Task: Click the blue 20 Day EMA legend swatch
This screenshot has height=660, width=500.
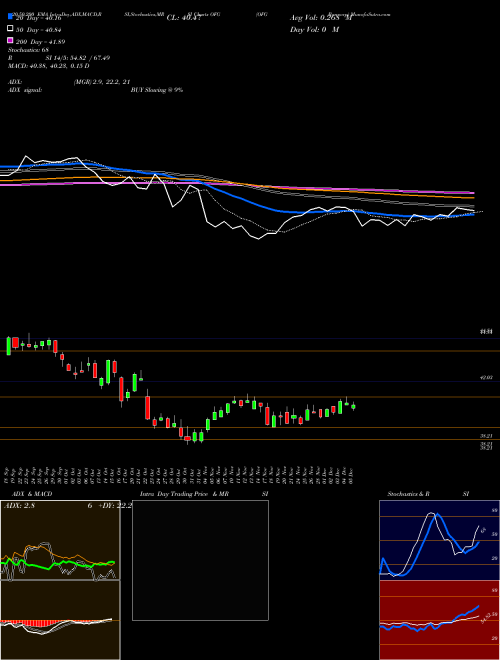Action: [11, 17]
